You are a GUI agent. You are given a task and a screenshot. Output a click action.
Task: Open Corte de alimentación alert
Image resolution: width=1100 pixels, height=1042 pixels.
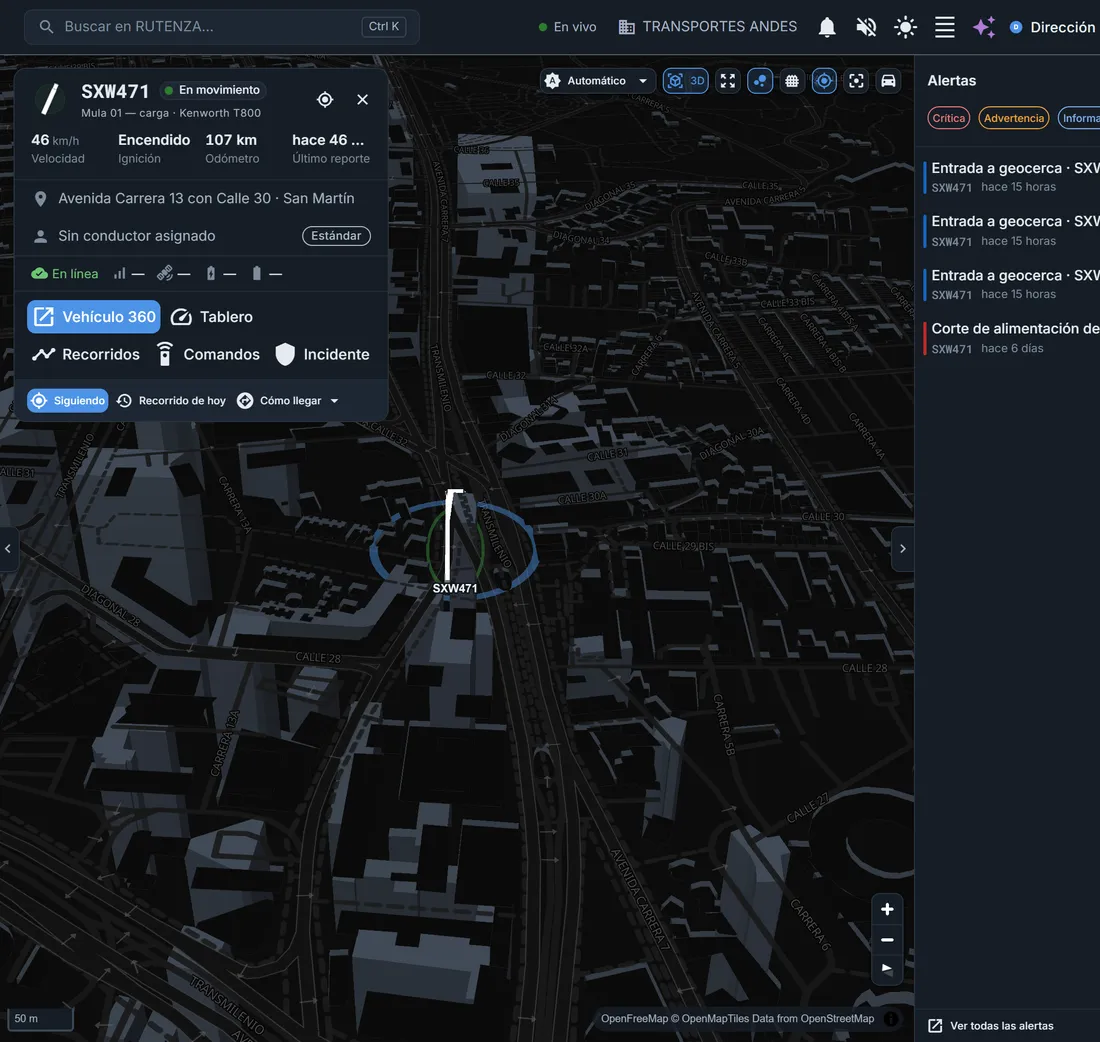tap(1012, 338)
